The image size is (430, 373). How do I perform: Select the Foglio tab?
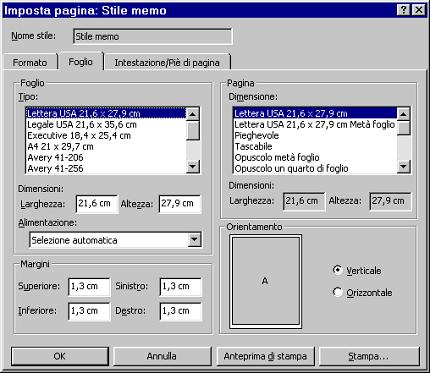click(80, 61)
